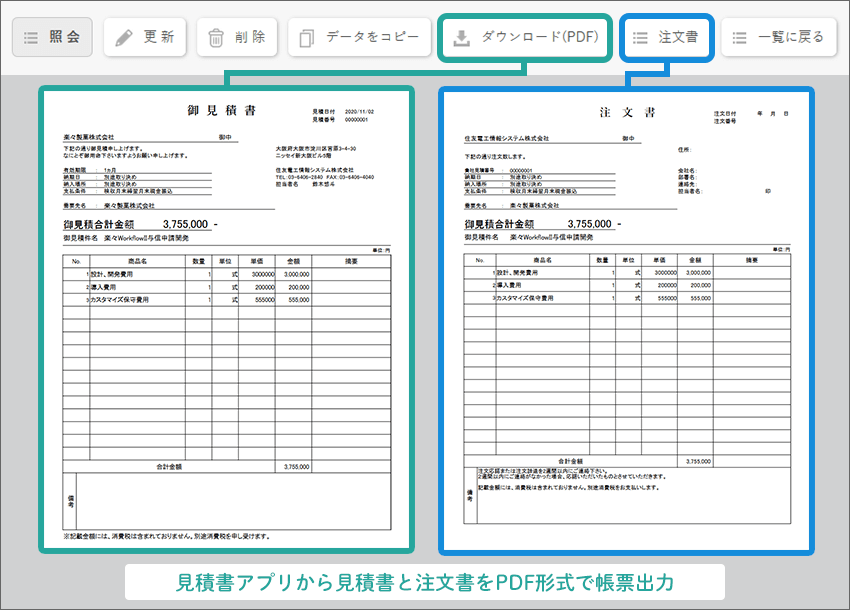Viewport: 850px width, 610px height.
Task: Click 見積番号 00000001 in the estimate header
Action: tap(340, 119)
